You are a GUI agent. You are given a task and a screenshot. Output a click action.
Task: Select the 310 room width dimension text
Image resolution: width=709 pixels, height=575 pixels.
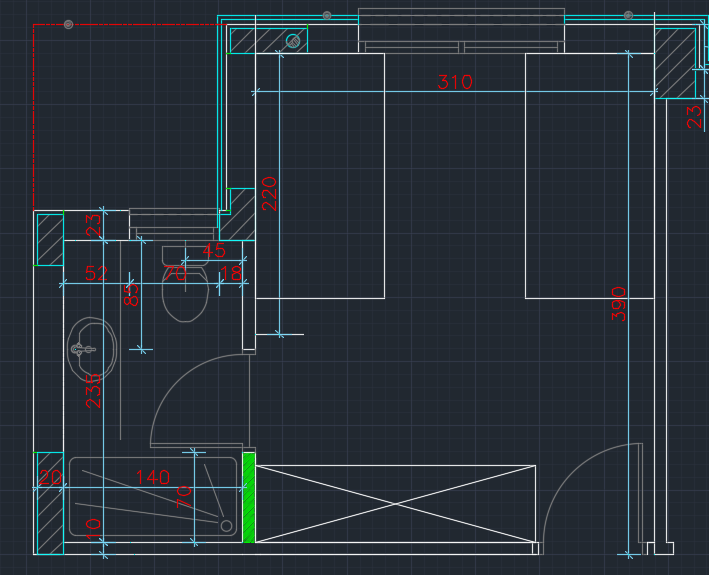455,82
